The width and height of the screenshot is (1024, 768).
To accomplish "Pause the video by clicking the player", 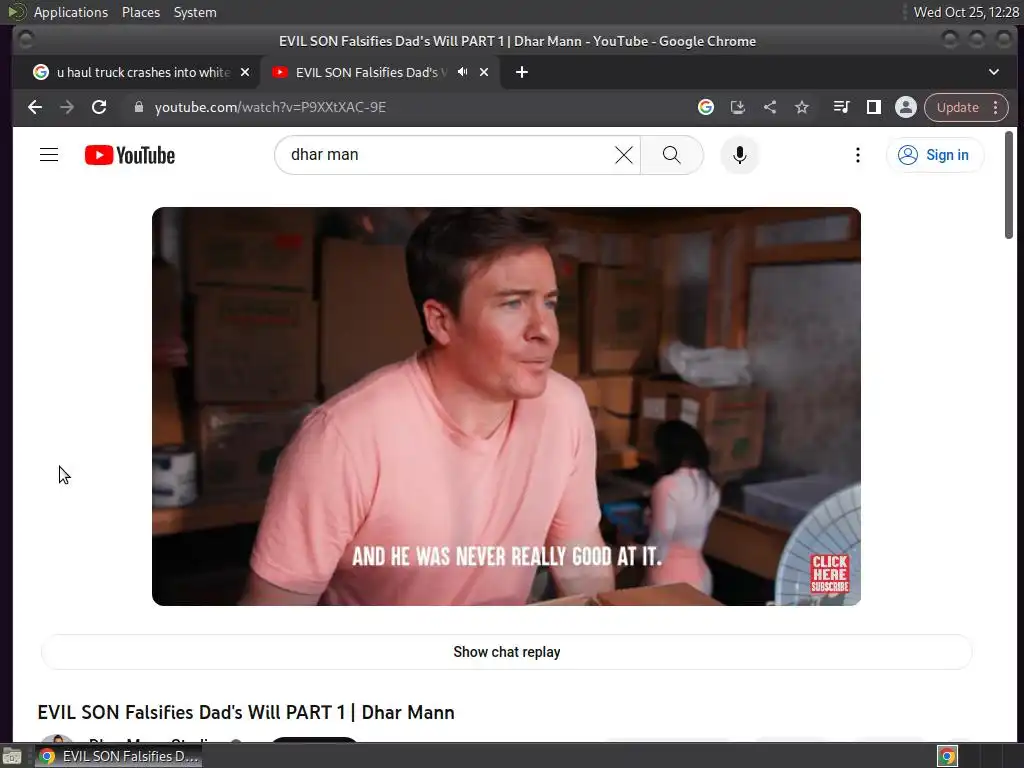I will (506, 406).
